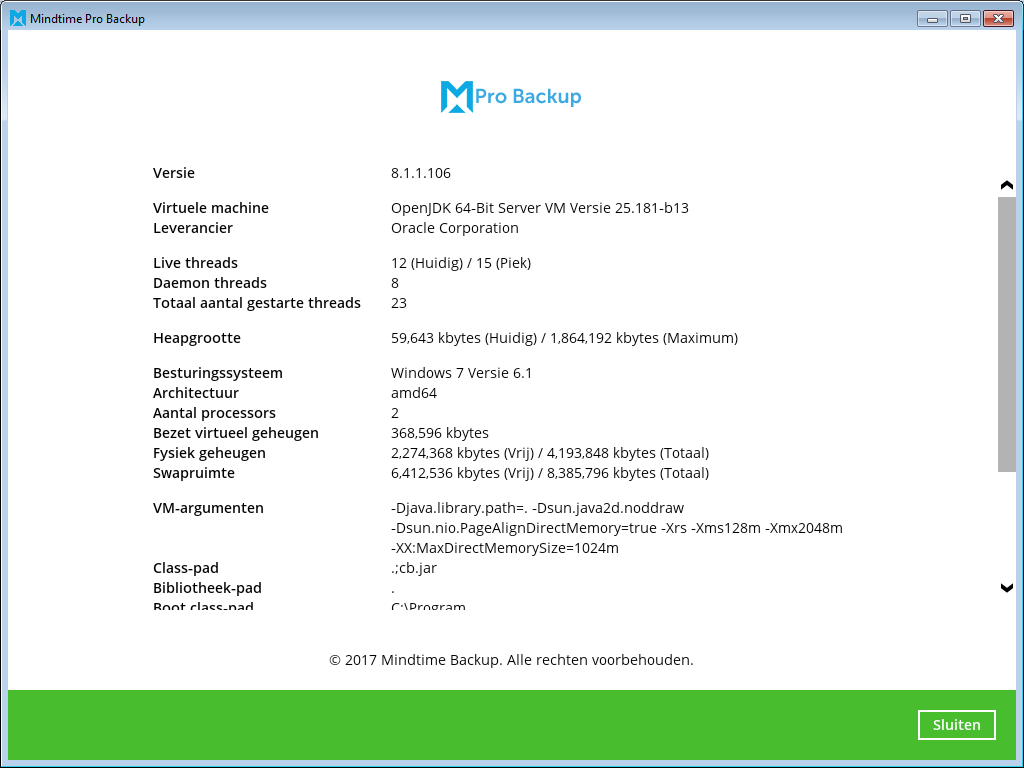Click the '-XX:MaxDirectMemorySize=1024m' line
The image size is (1024, 768).
click(x=504, y=548)
